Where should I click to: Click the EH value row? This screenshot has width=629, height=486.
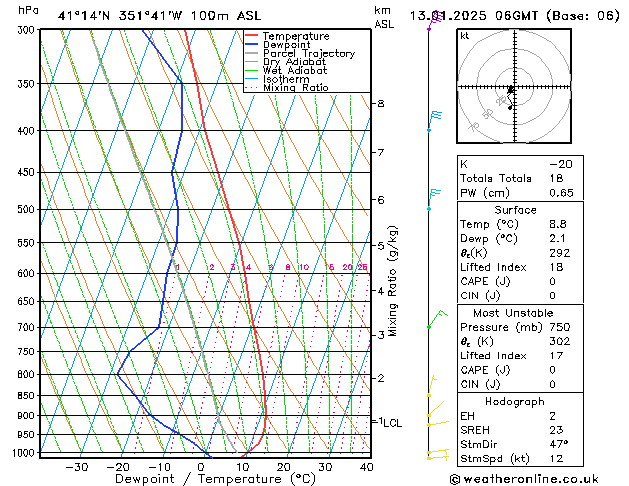[520, 416]
